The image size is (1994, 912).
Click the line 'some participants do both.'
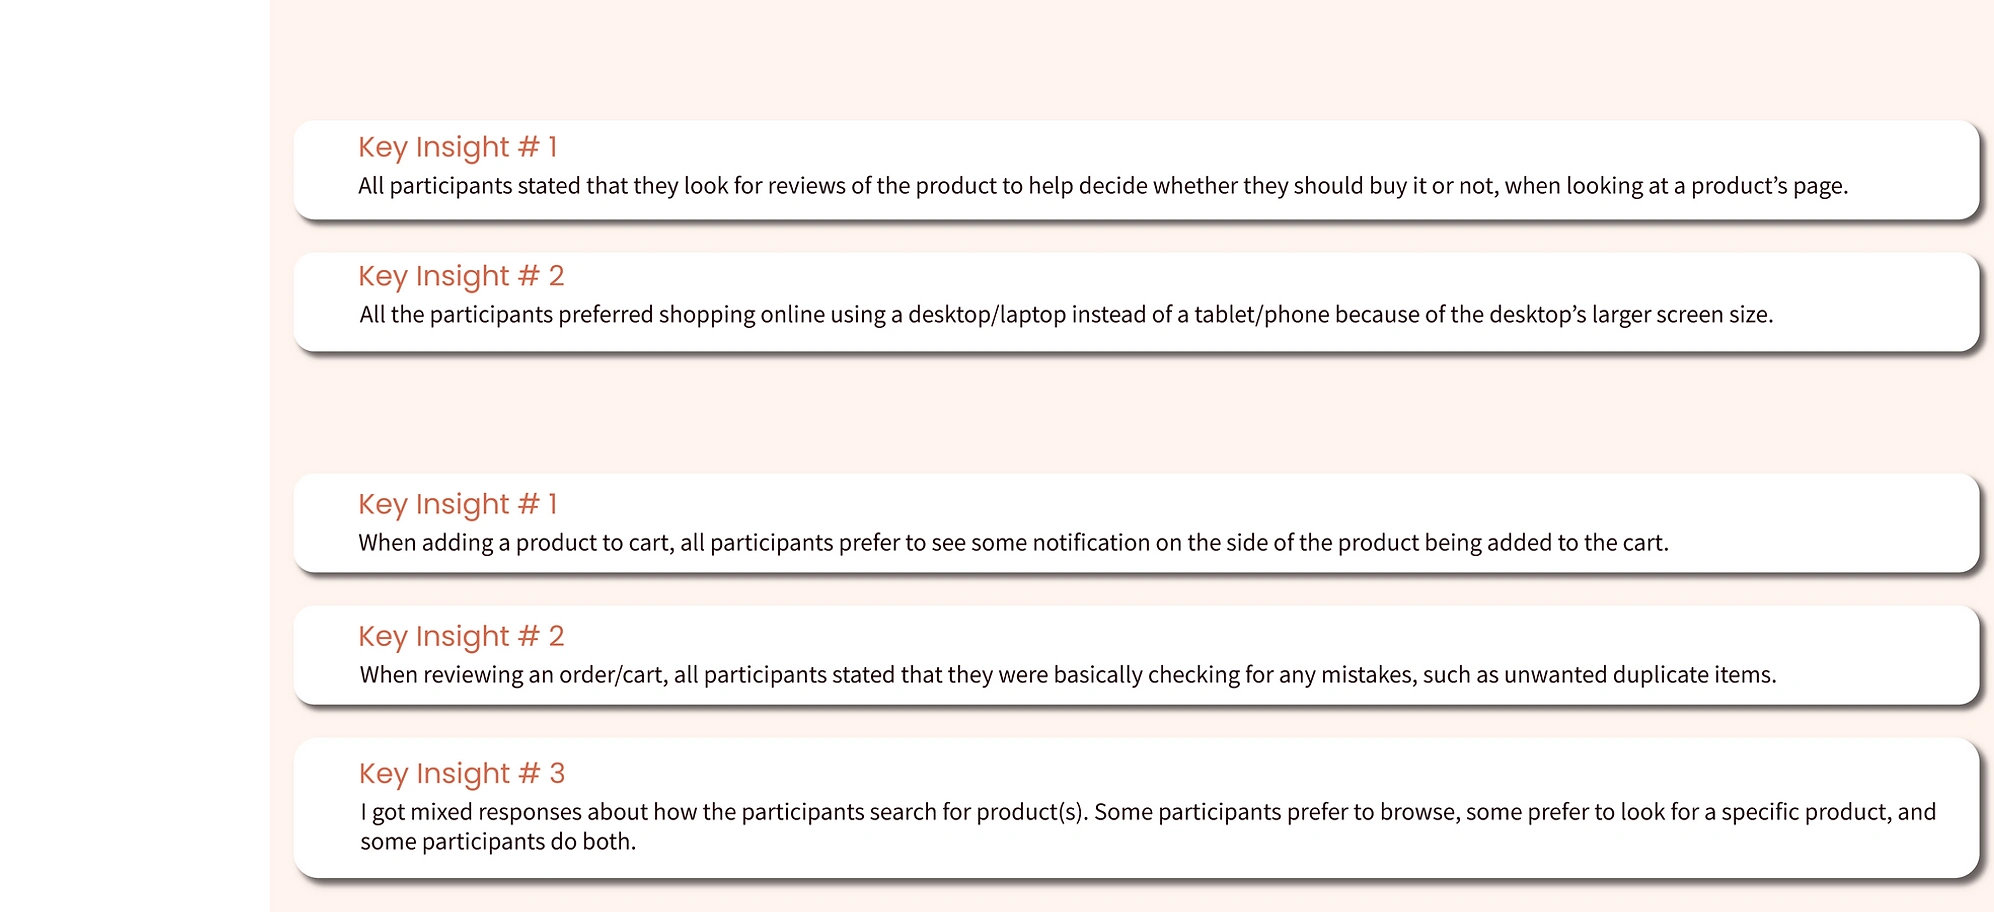click(498, 842)
